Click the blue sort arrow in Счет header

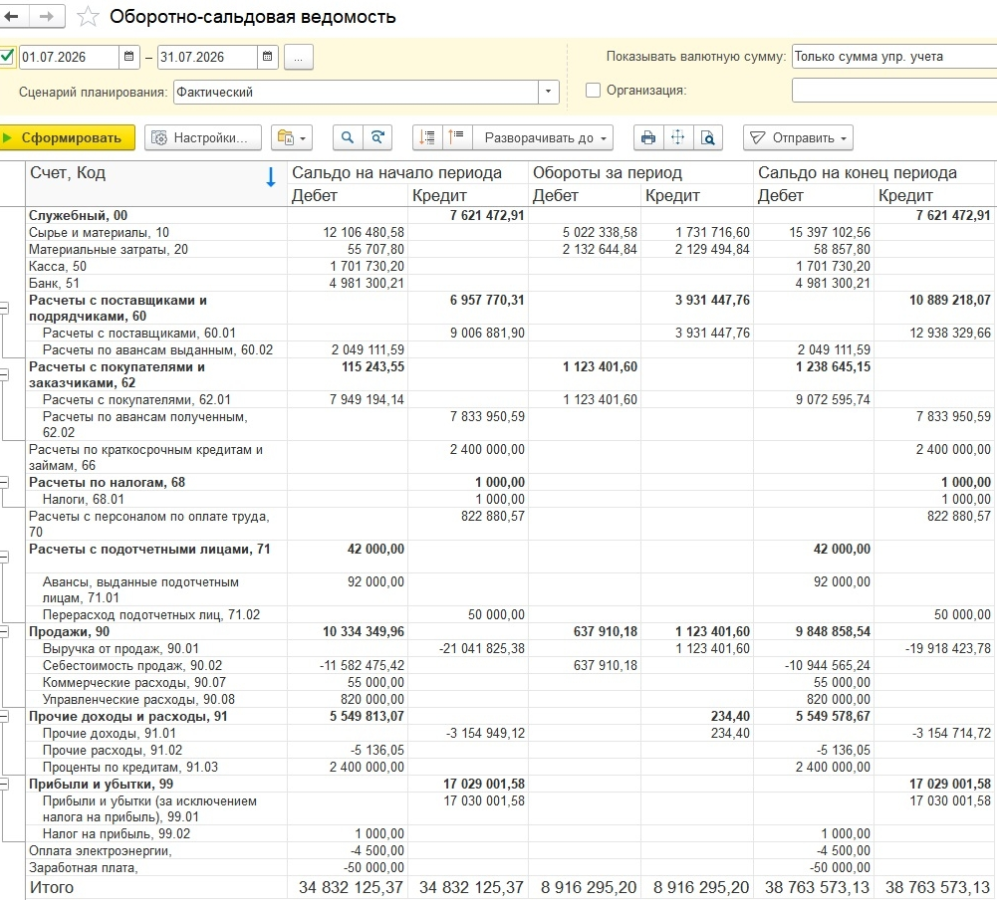pos(270,177)
